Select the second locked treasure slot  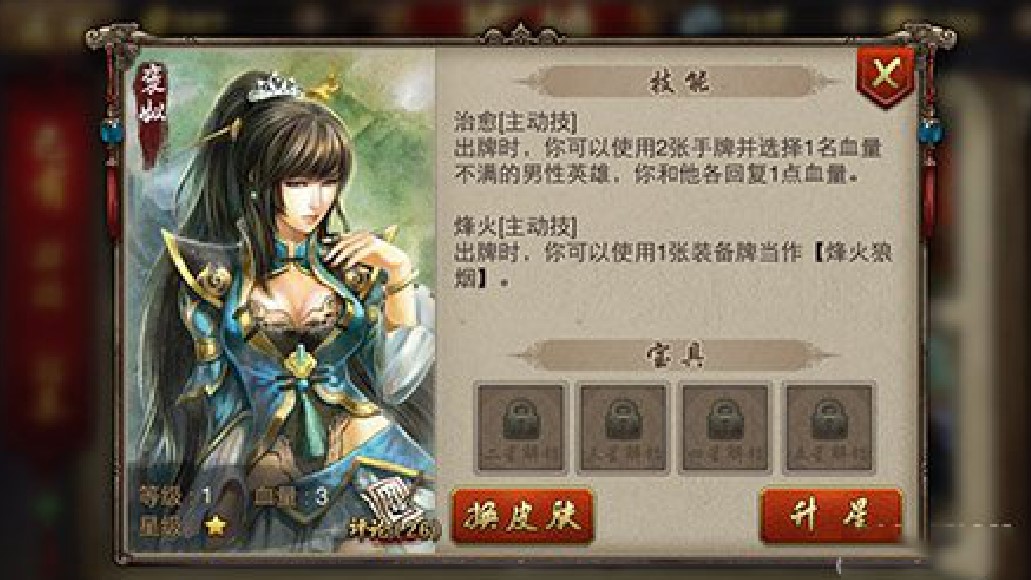click(623, 429)
